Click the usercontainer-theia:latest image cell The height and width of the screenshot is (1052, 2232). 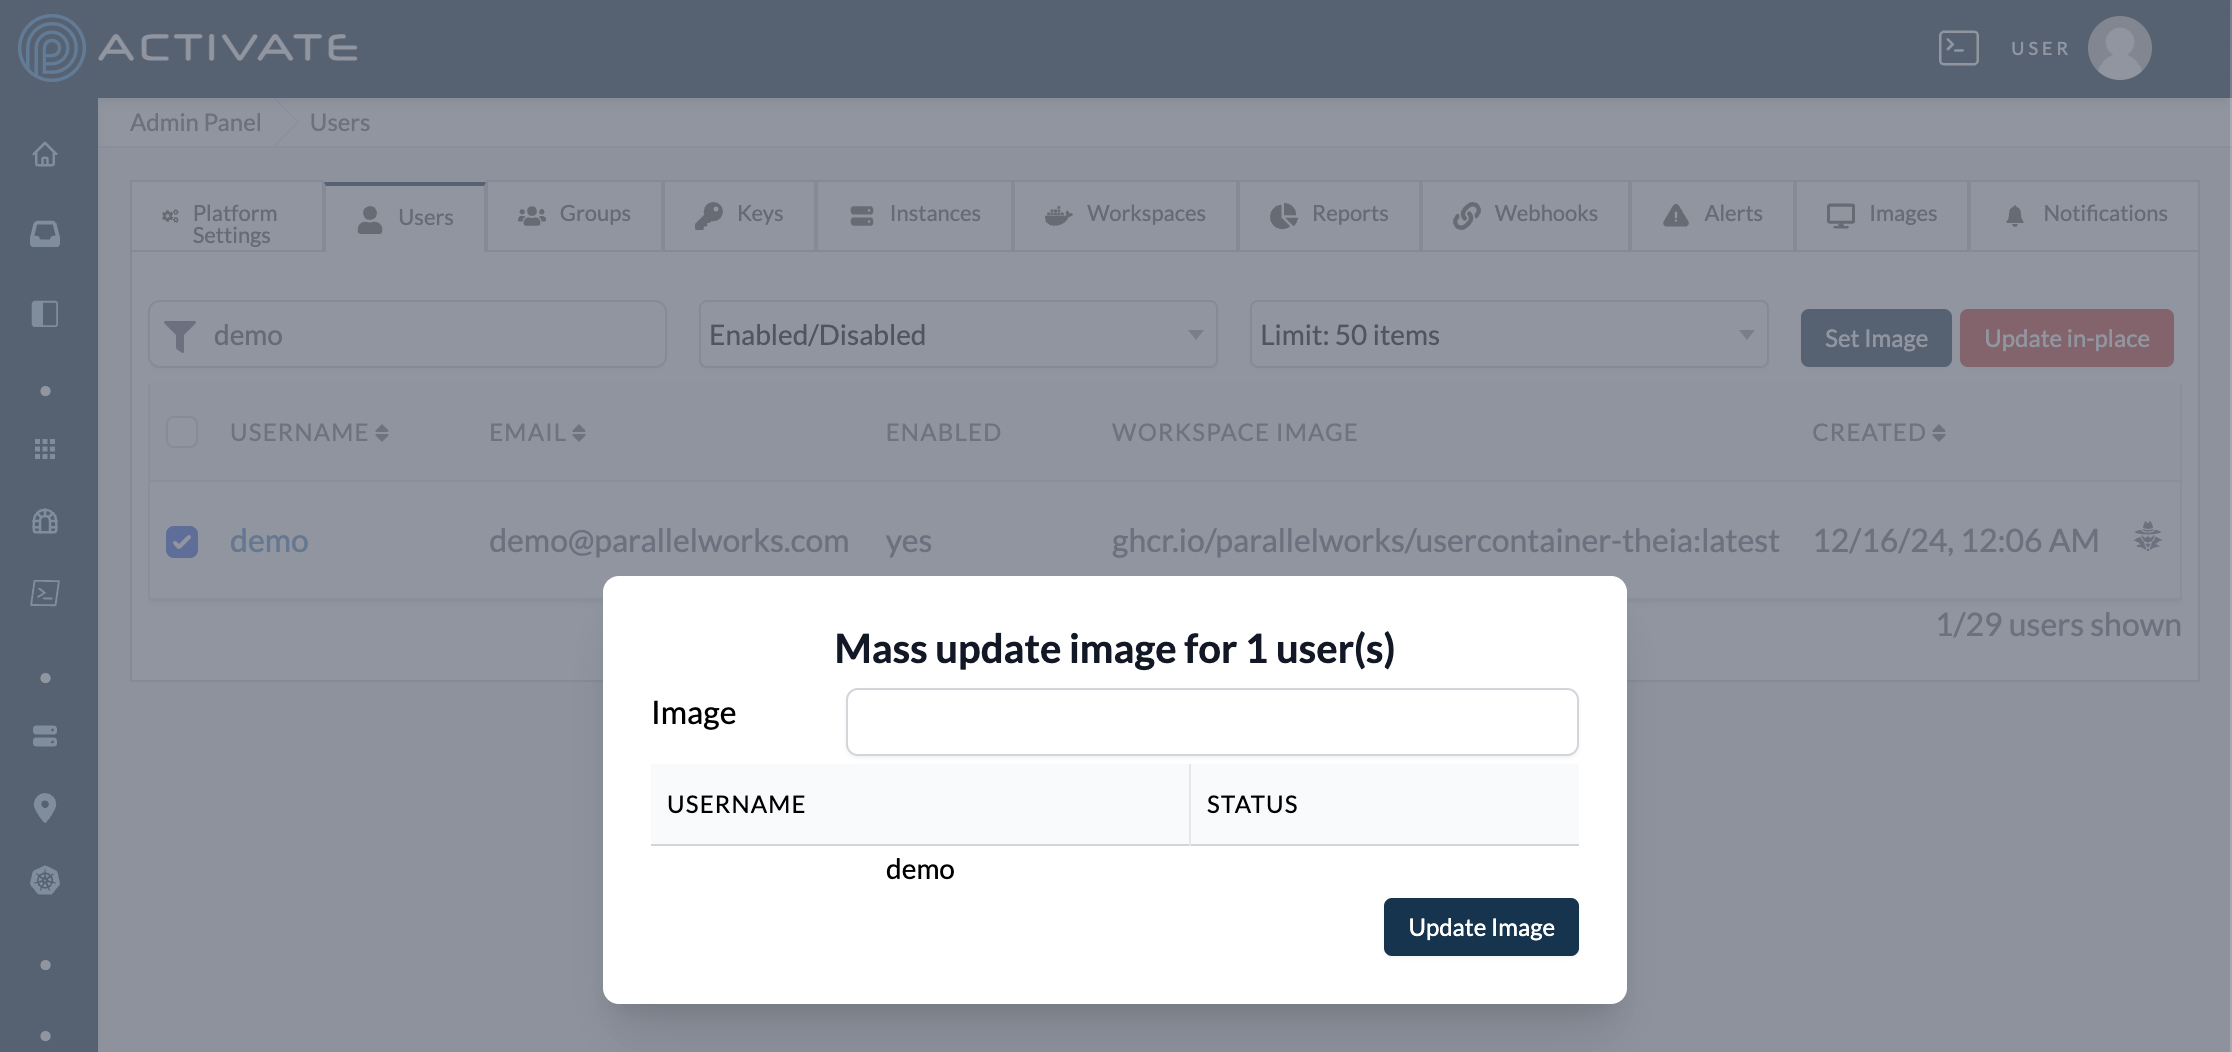[1445, 541]
